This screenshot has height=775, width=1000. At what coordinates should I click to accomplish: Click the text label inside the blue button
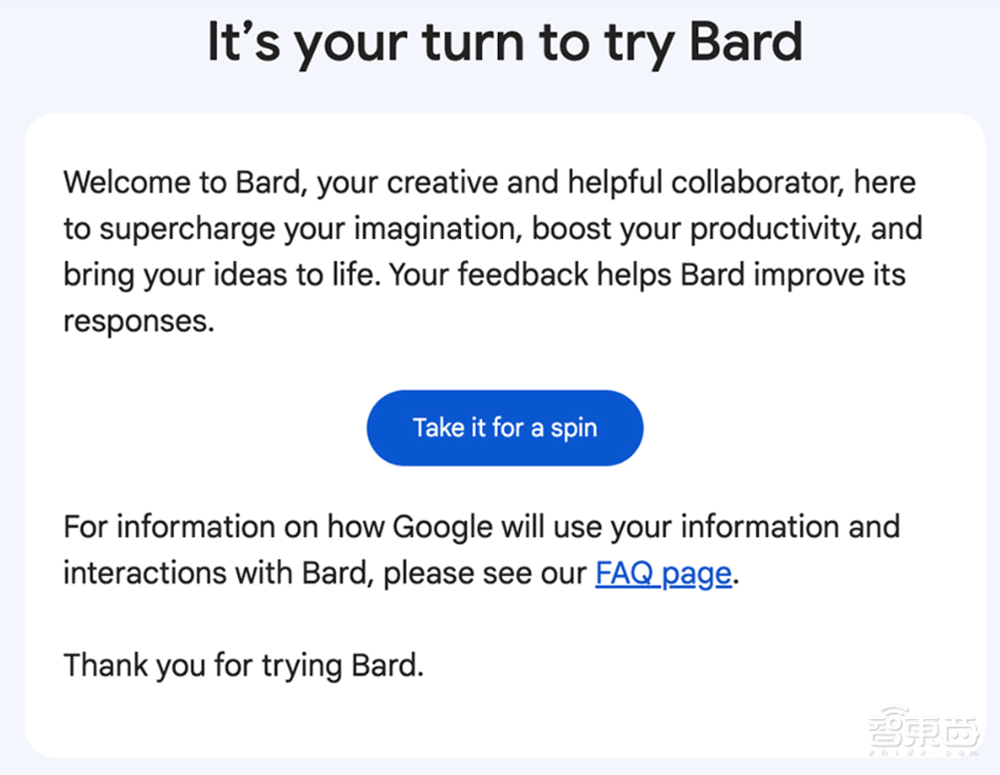click(505, 427)
